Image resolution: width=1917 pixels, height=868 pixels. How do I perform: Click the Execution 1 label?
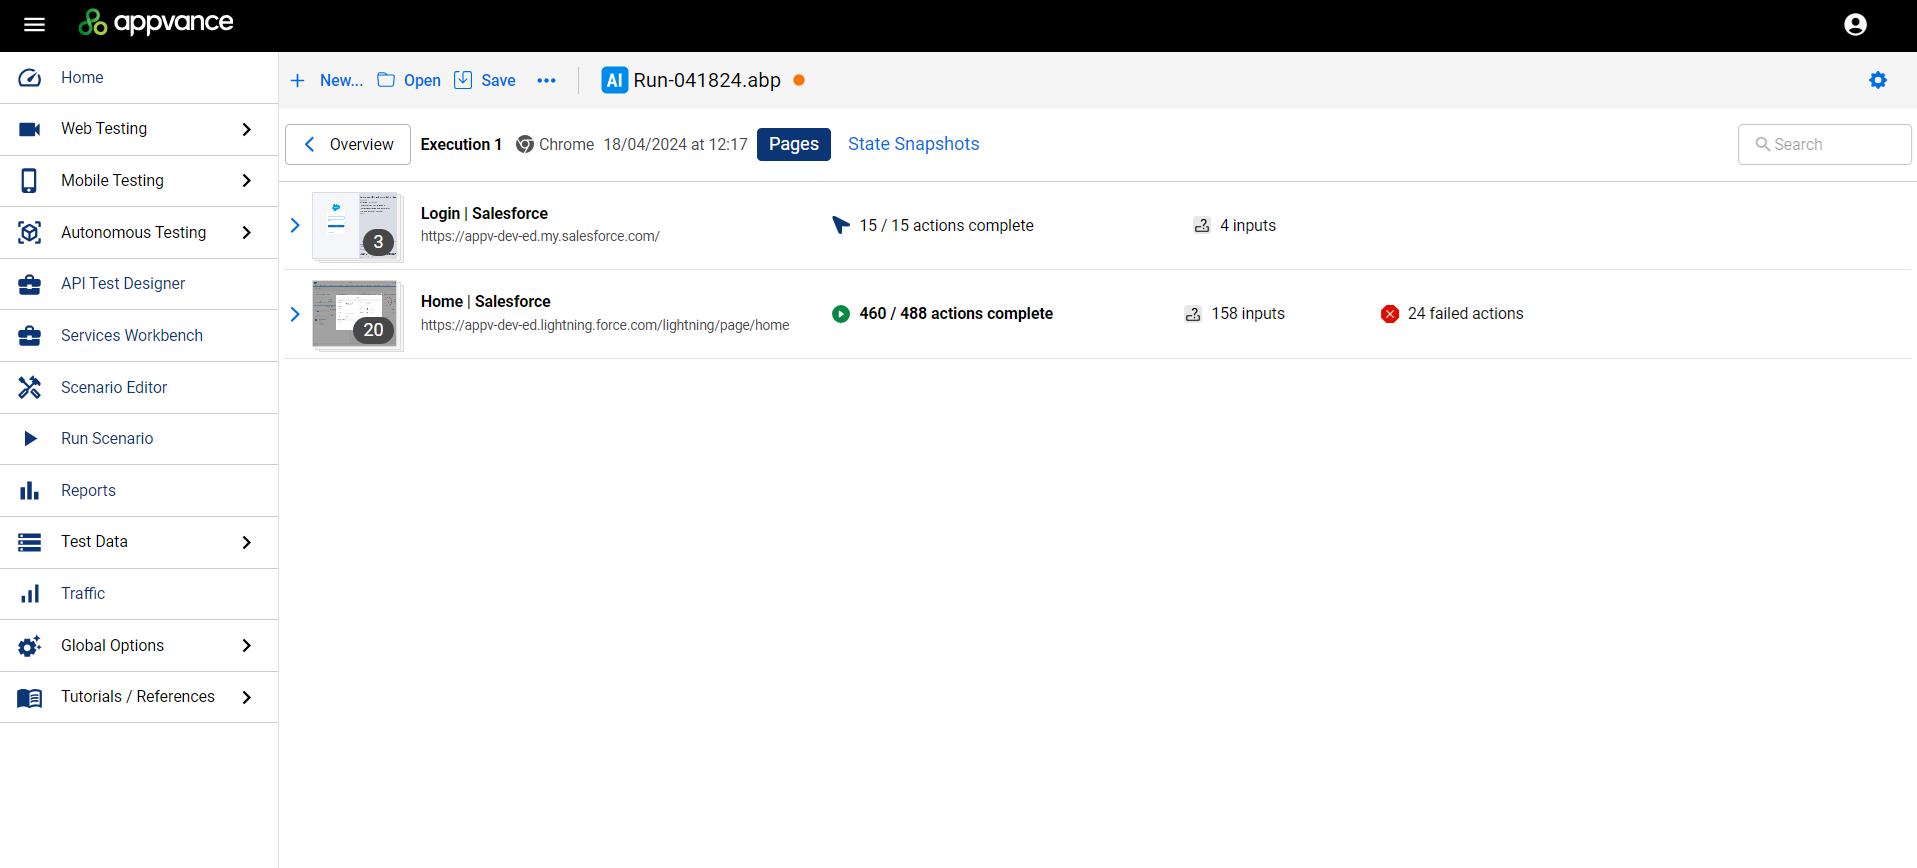click(461, 144)
